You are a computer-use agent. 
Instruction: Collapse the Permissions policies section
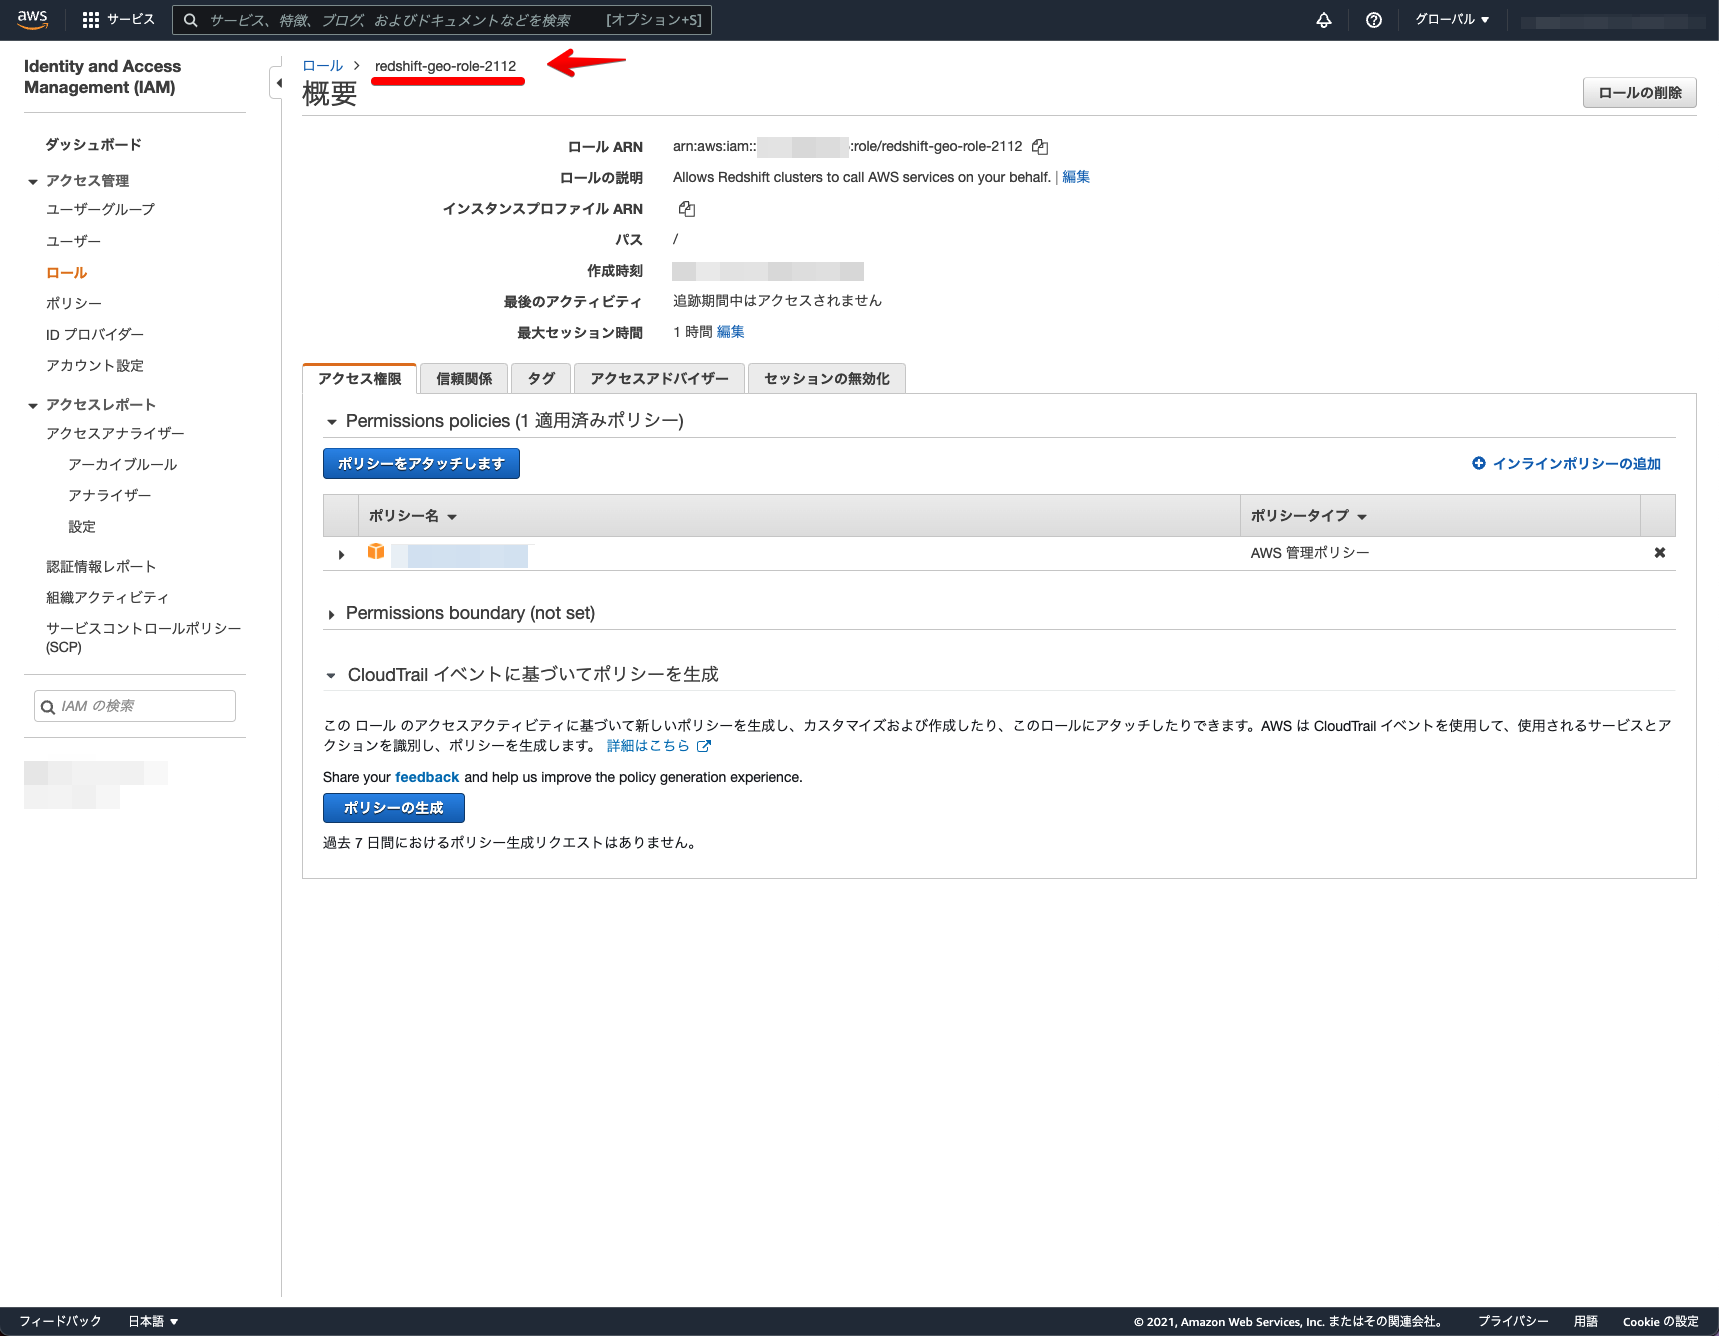[x=331, y=421]
